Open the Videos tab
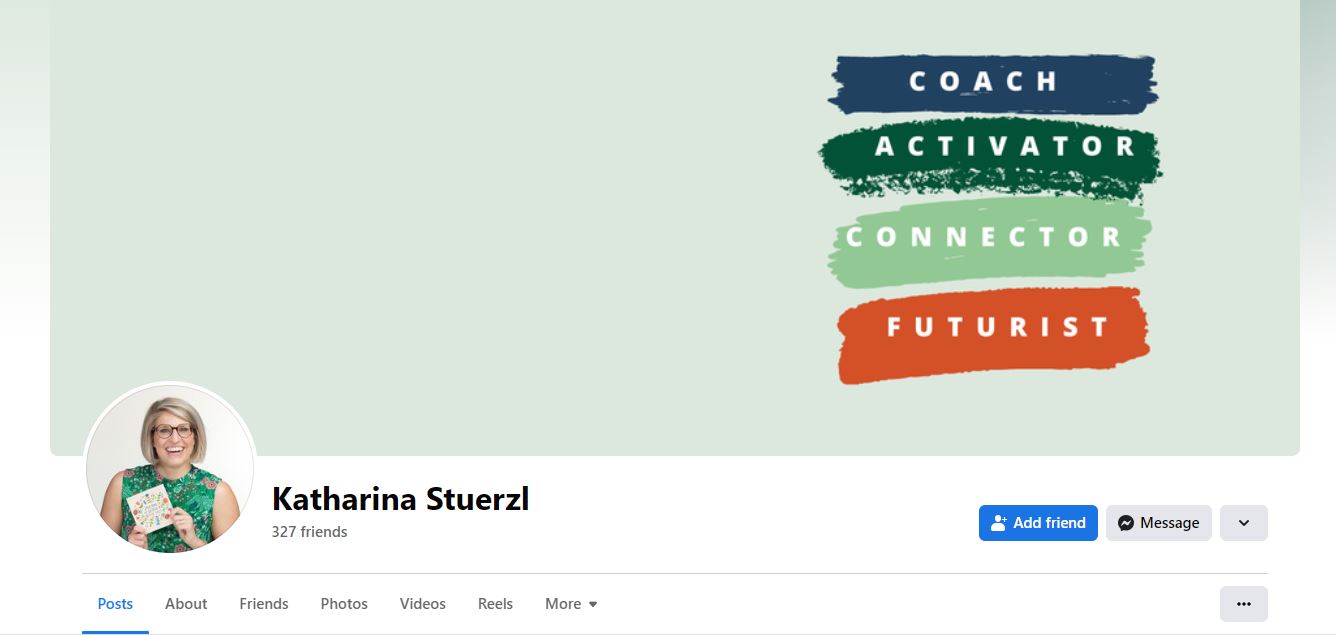 pos(422,604)
